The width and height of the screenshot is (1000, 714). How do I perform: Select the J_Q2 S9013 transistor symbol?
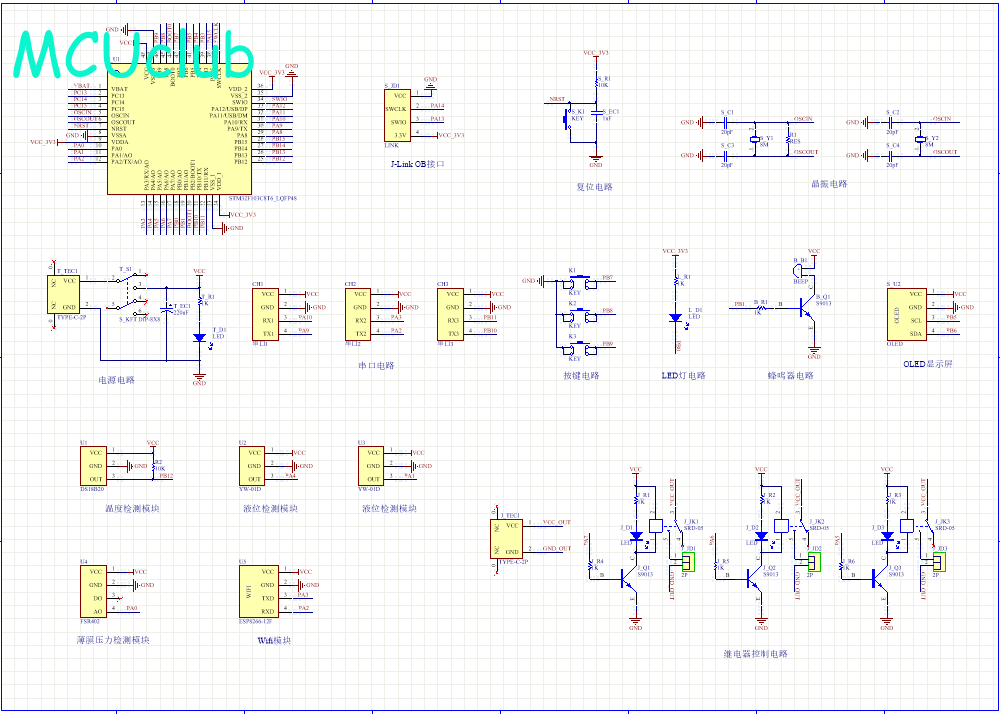click(753, 578)
